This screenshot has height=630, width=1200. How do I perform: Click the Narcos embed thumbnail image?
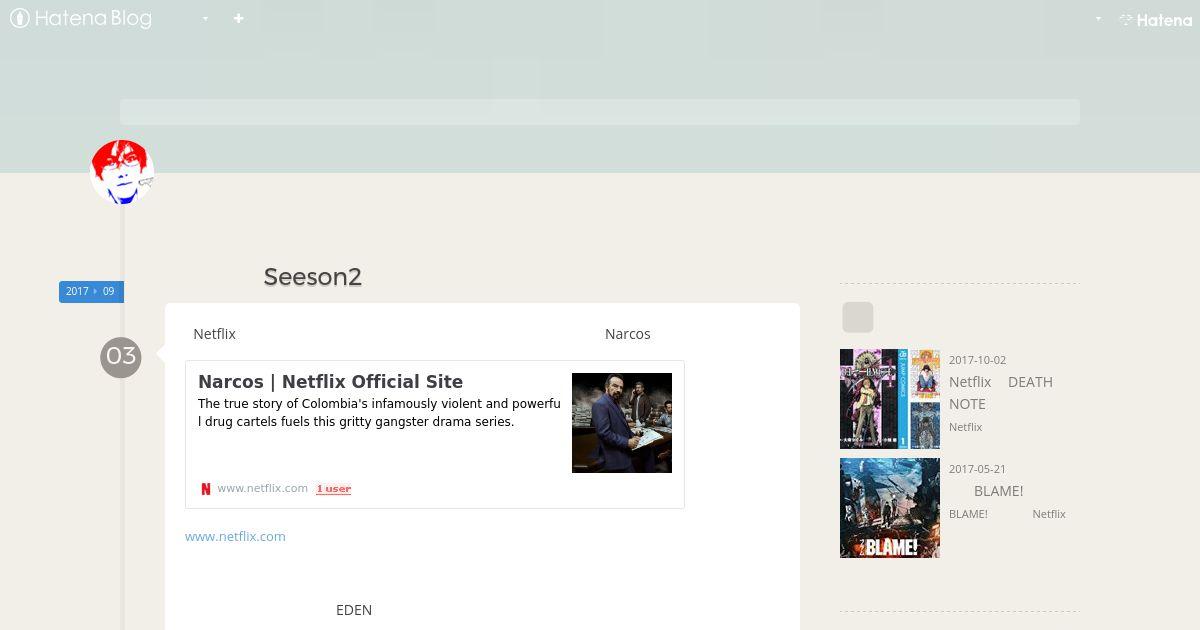(x=622, y=423)
